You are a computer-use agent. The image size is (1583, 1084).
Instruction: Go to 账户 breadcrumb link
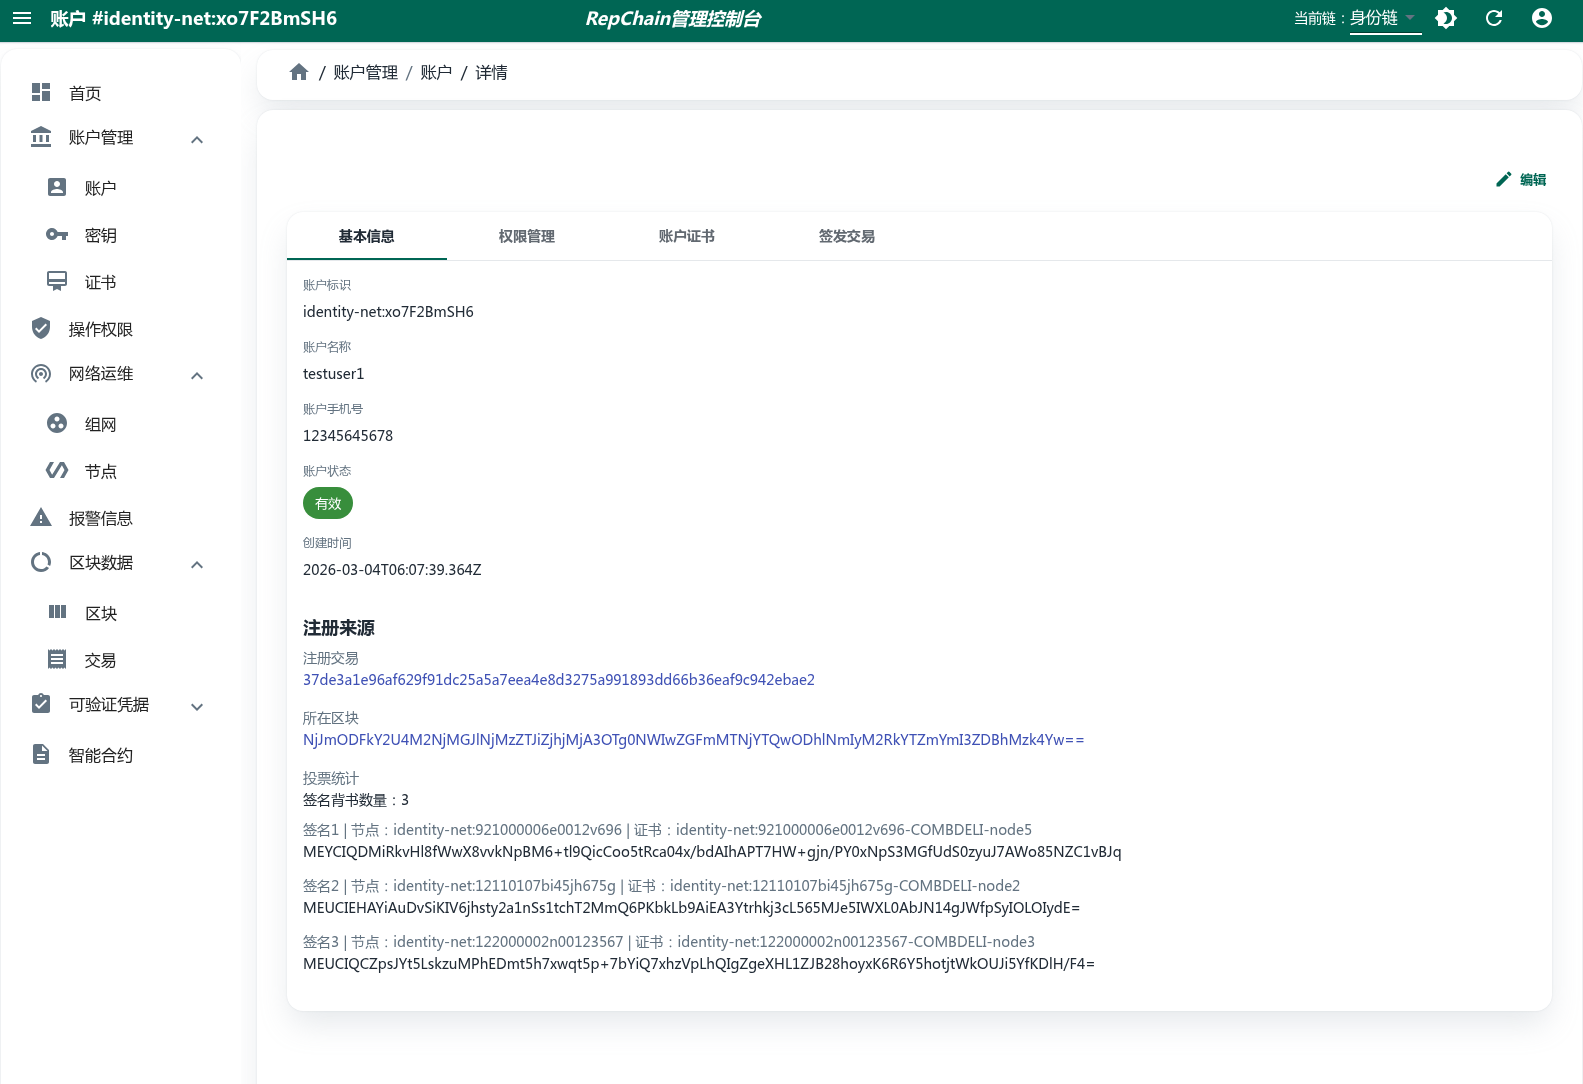tap(436, 73)
